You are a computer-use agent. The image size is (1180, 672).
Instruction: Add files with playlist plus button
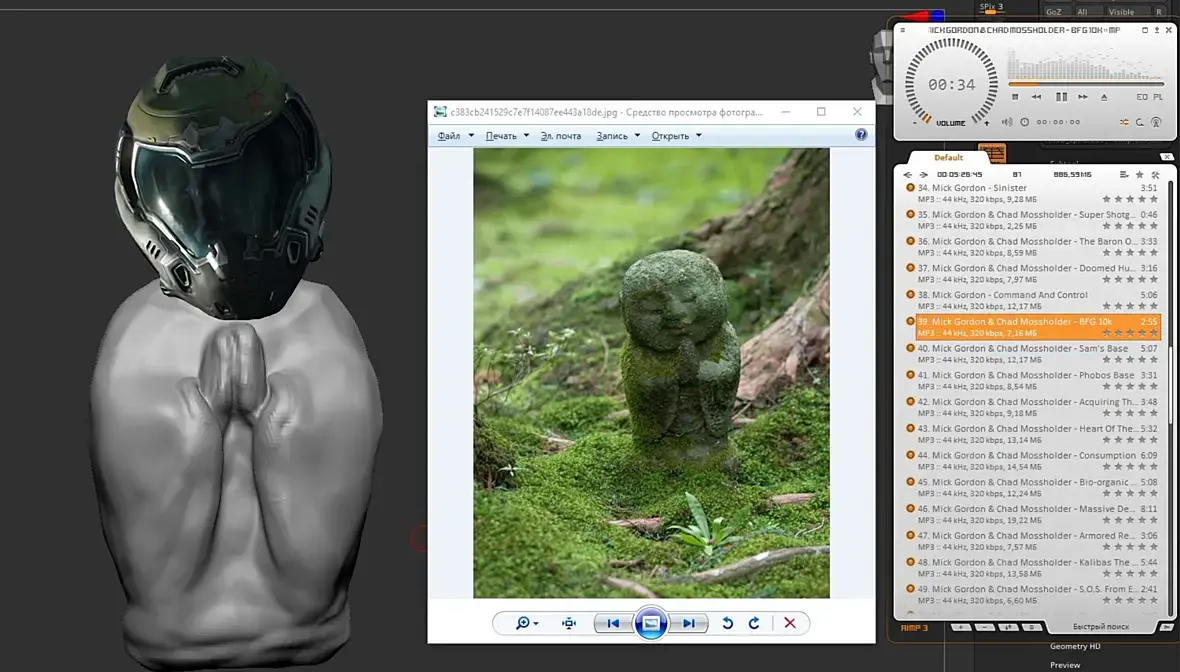960,627
